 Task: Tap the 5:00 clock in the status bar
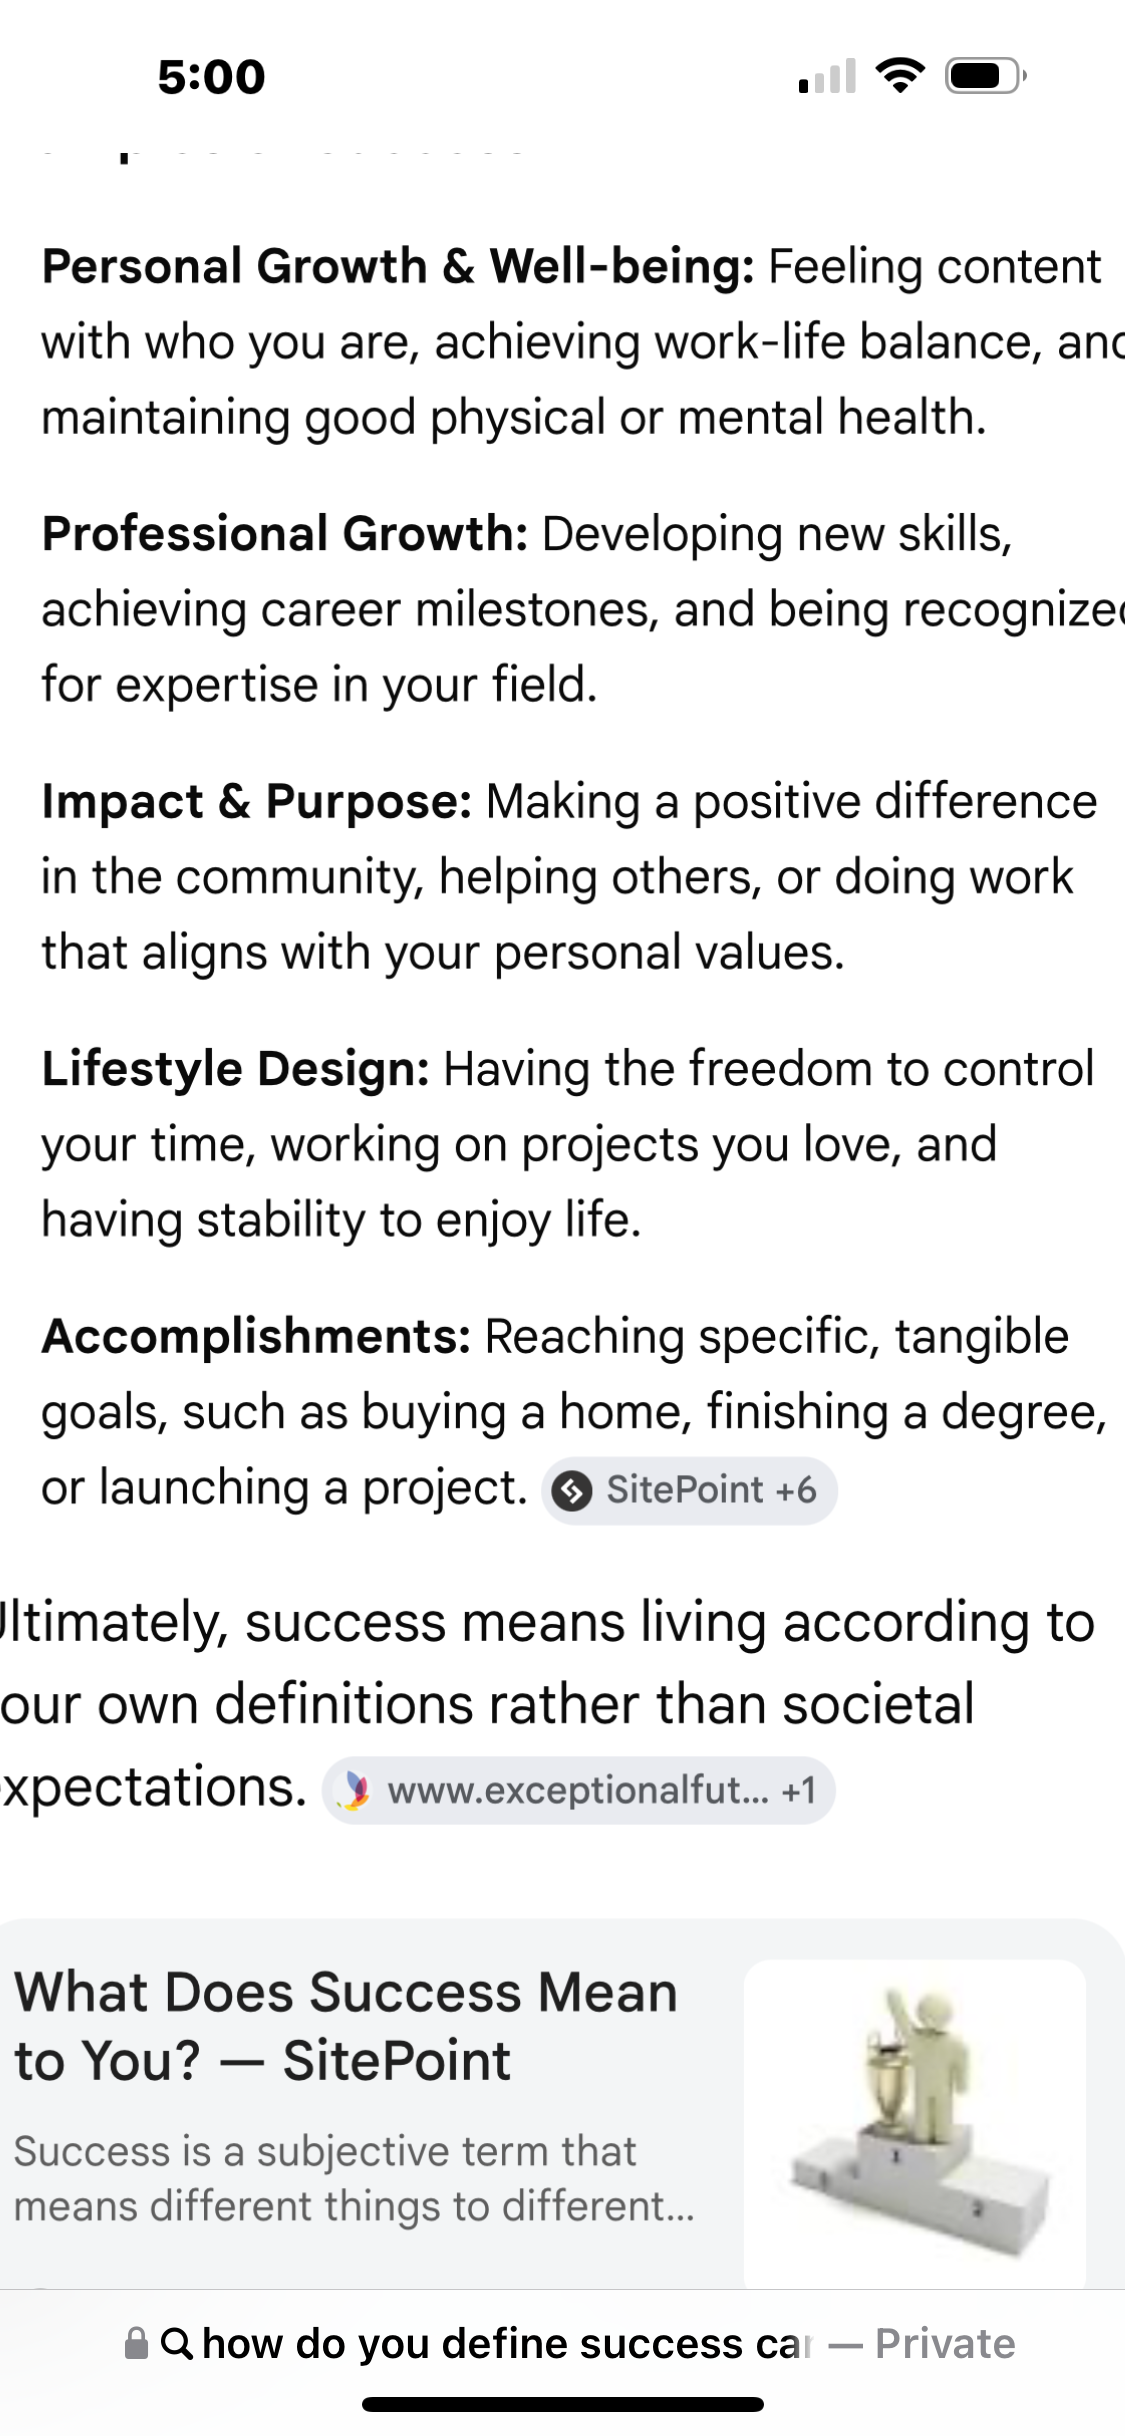tap(211, 77)
